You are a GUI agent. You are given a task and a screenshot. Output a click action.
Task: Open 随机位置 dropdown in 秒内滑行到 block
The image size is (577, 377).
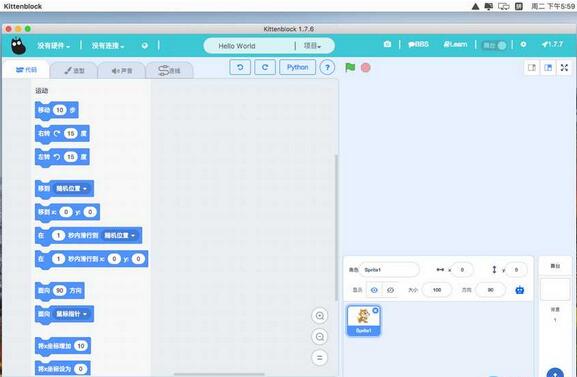pos(120,235)
